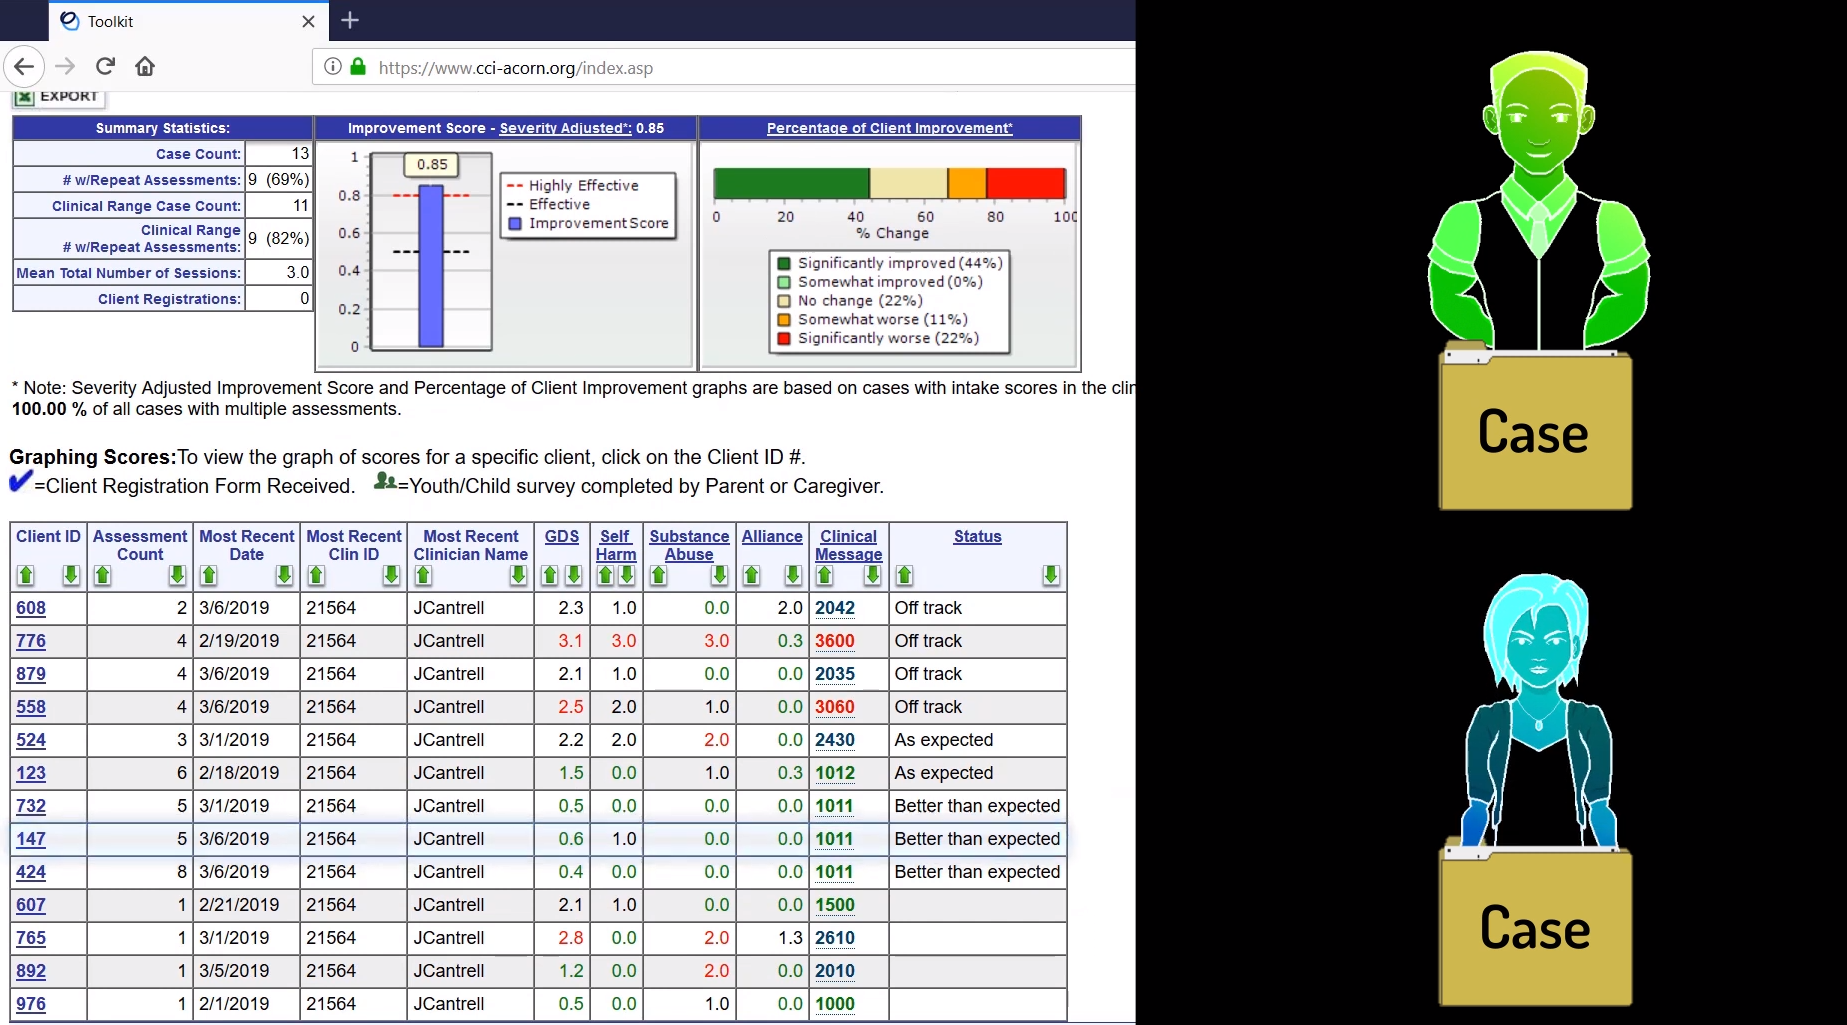Open clinical message 1500 link
Screen dimensions: 1847x1025
coord(835,905)
